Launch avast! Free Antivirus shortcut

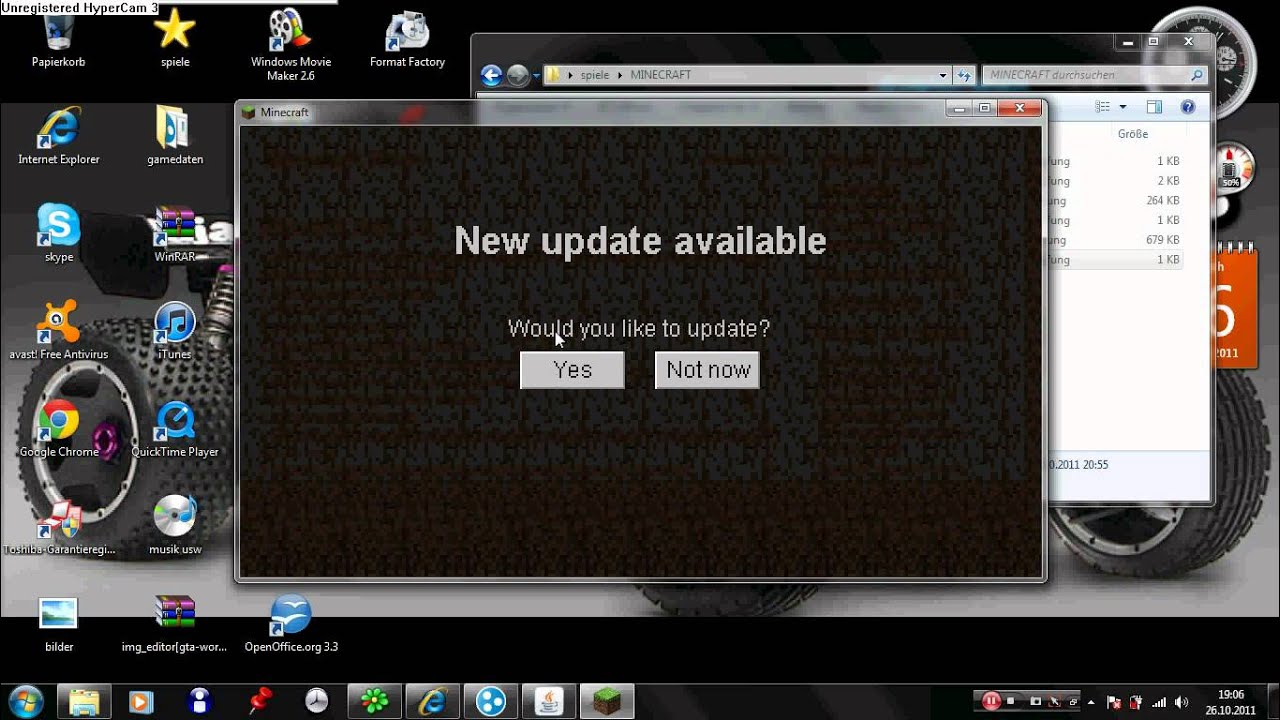click(59, 330)
